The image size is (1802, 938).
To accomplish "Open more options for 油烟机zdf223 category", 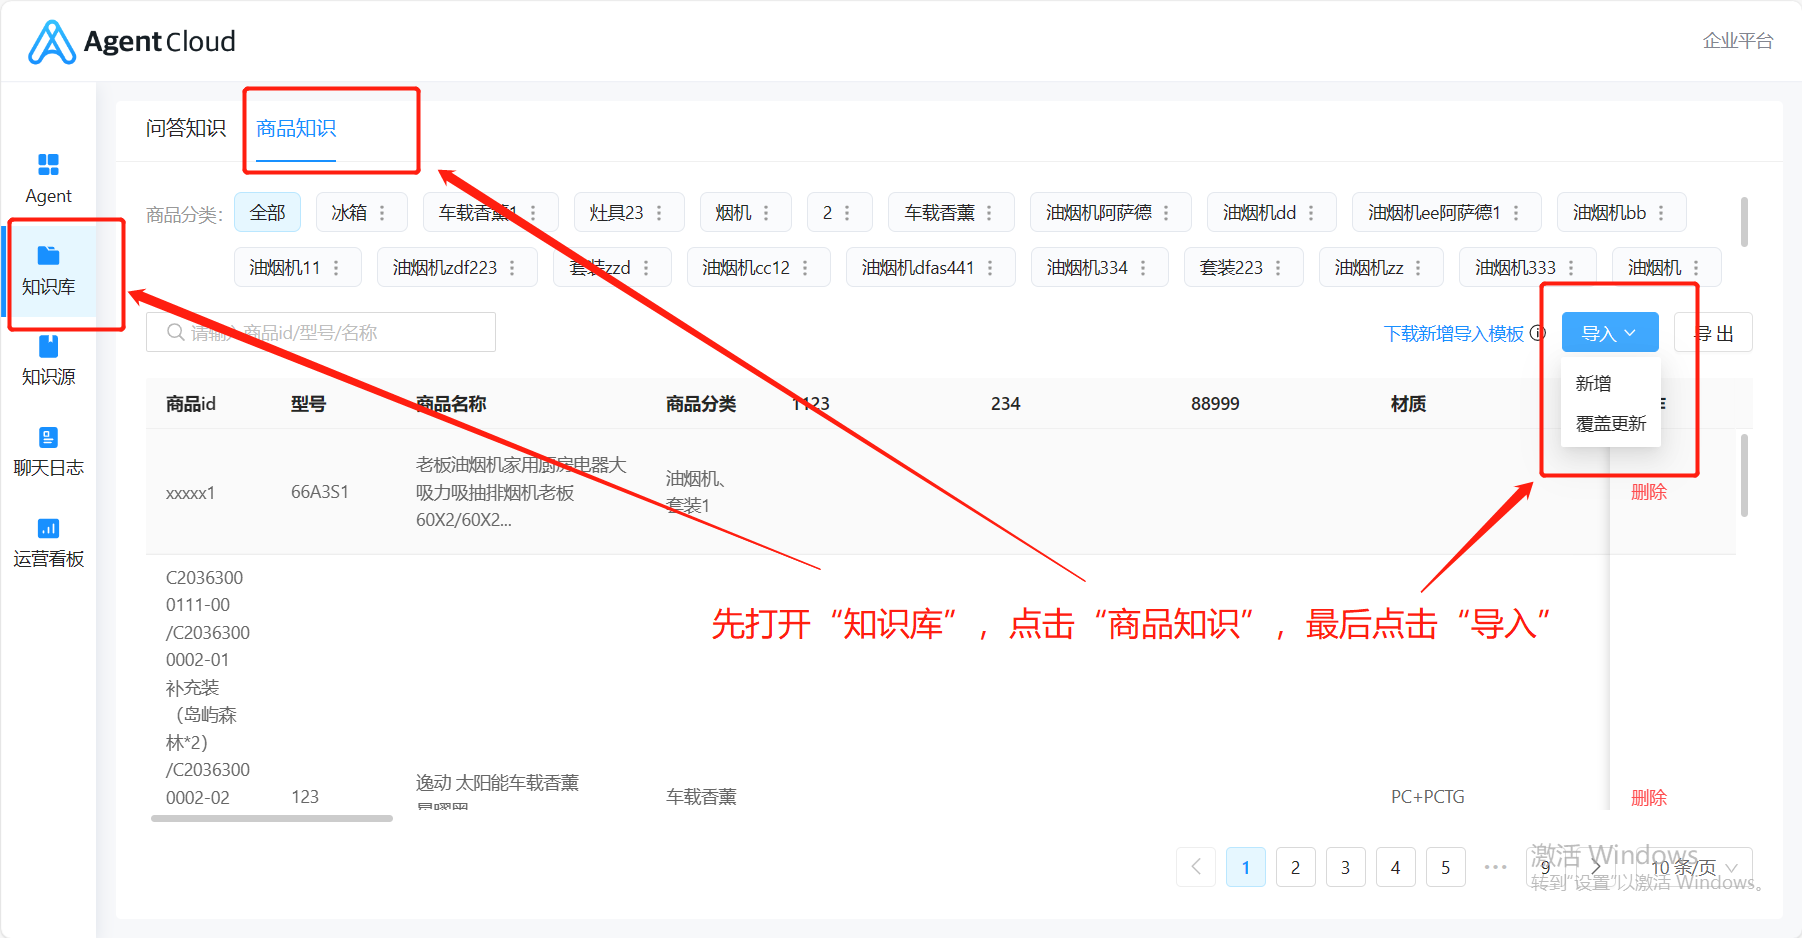I will [512, 268].
